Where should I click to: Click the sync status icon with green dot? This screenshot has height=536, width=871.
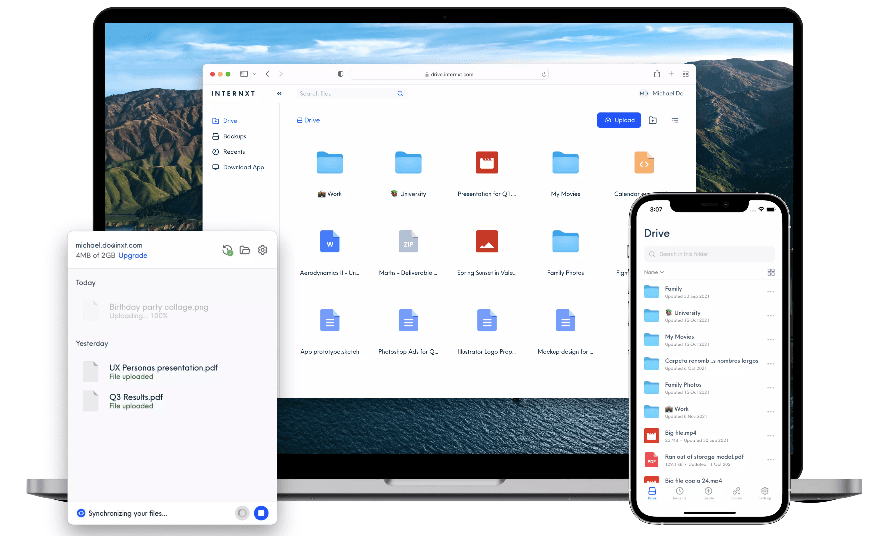click(x=228, y=250)
